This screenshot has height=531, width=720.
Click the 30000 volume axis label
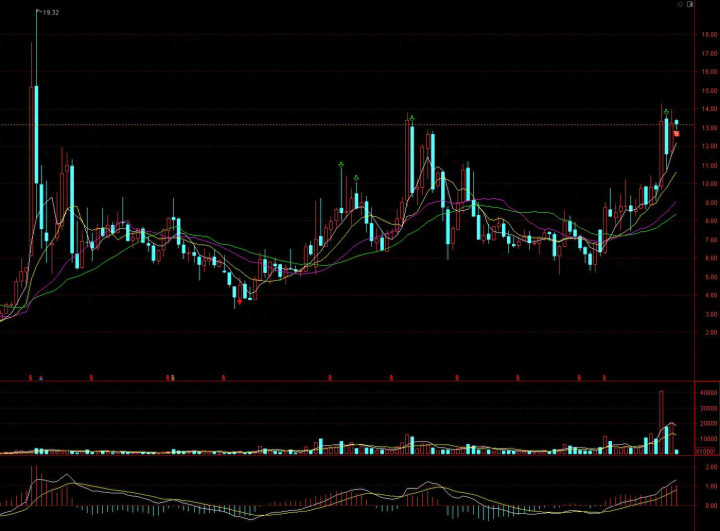[x=709, y=408]
